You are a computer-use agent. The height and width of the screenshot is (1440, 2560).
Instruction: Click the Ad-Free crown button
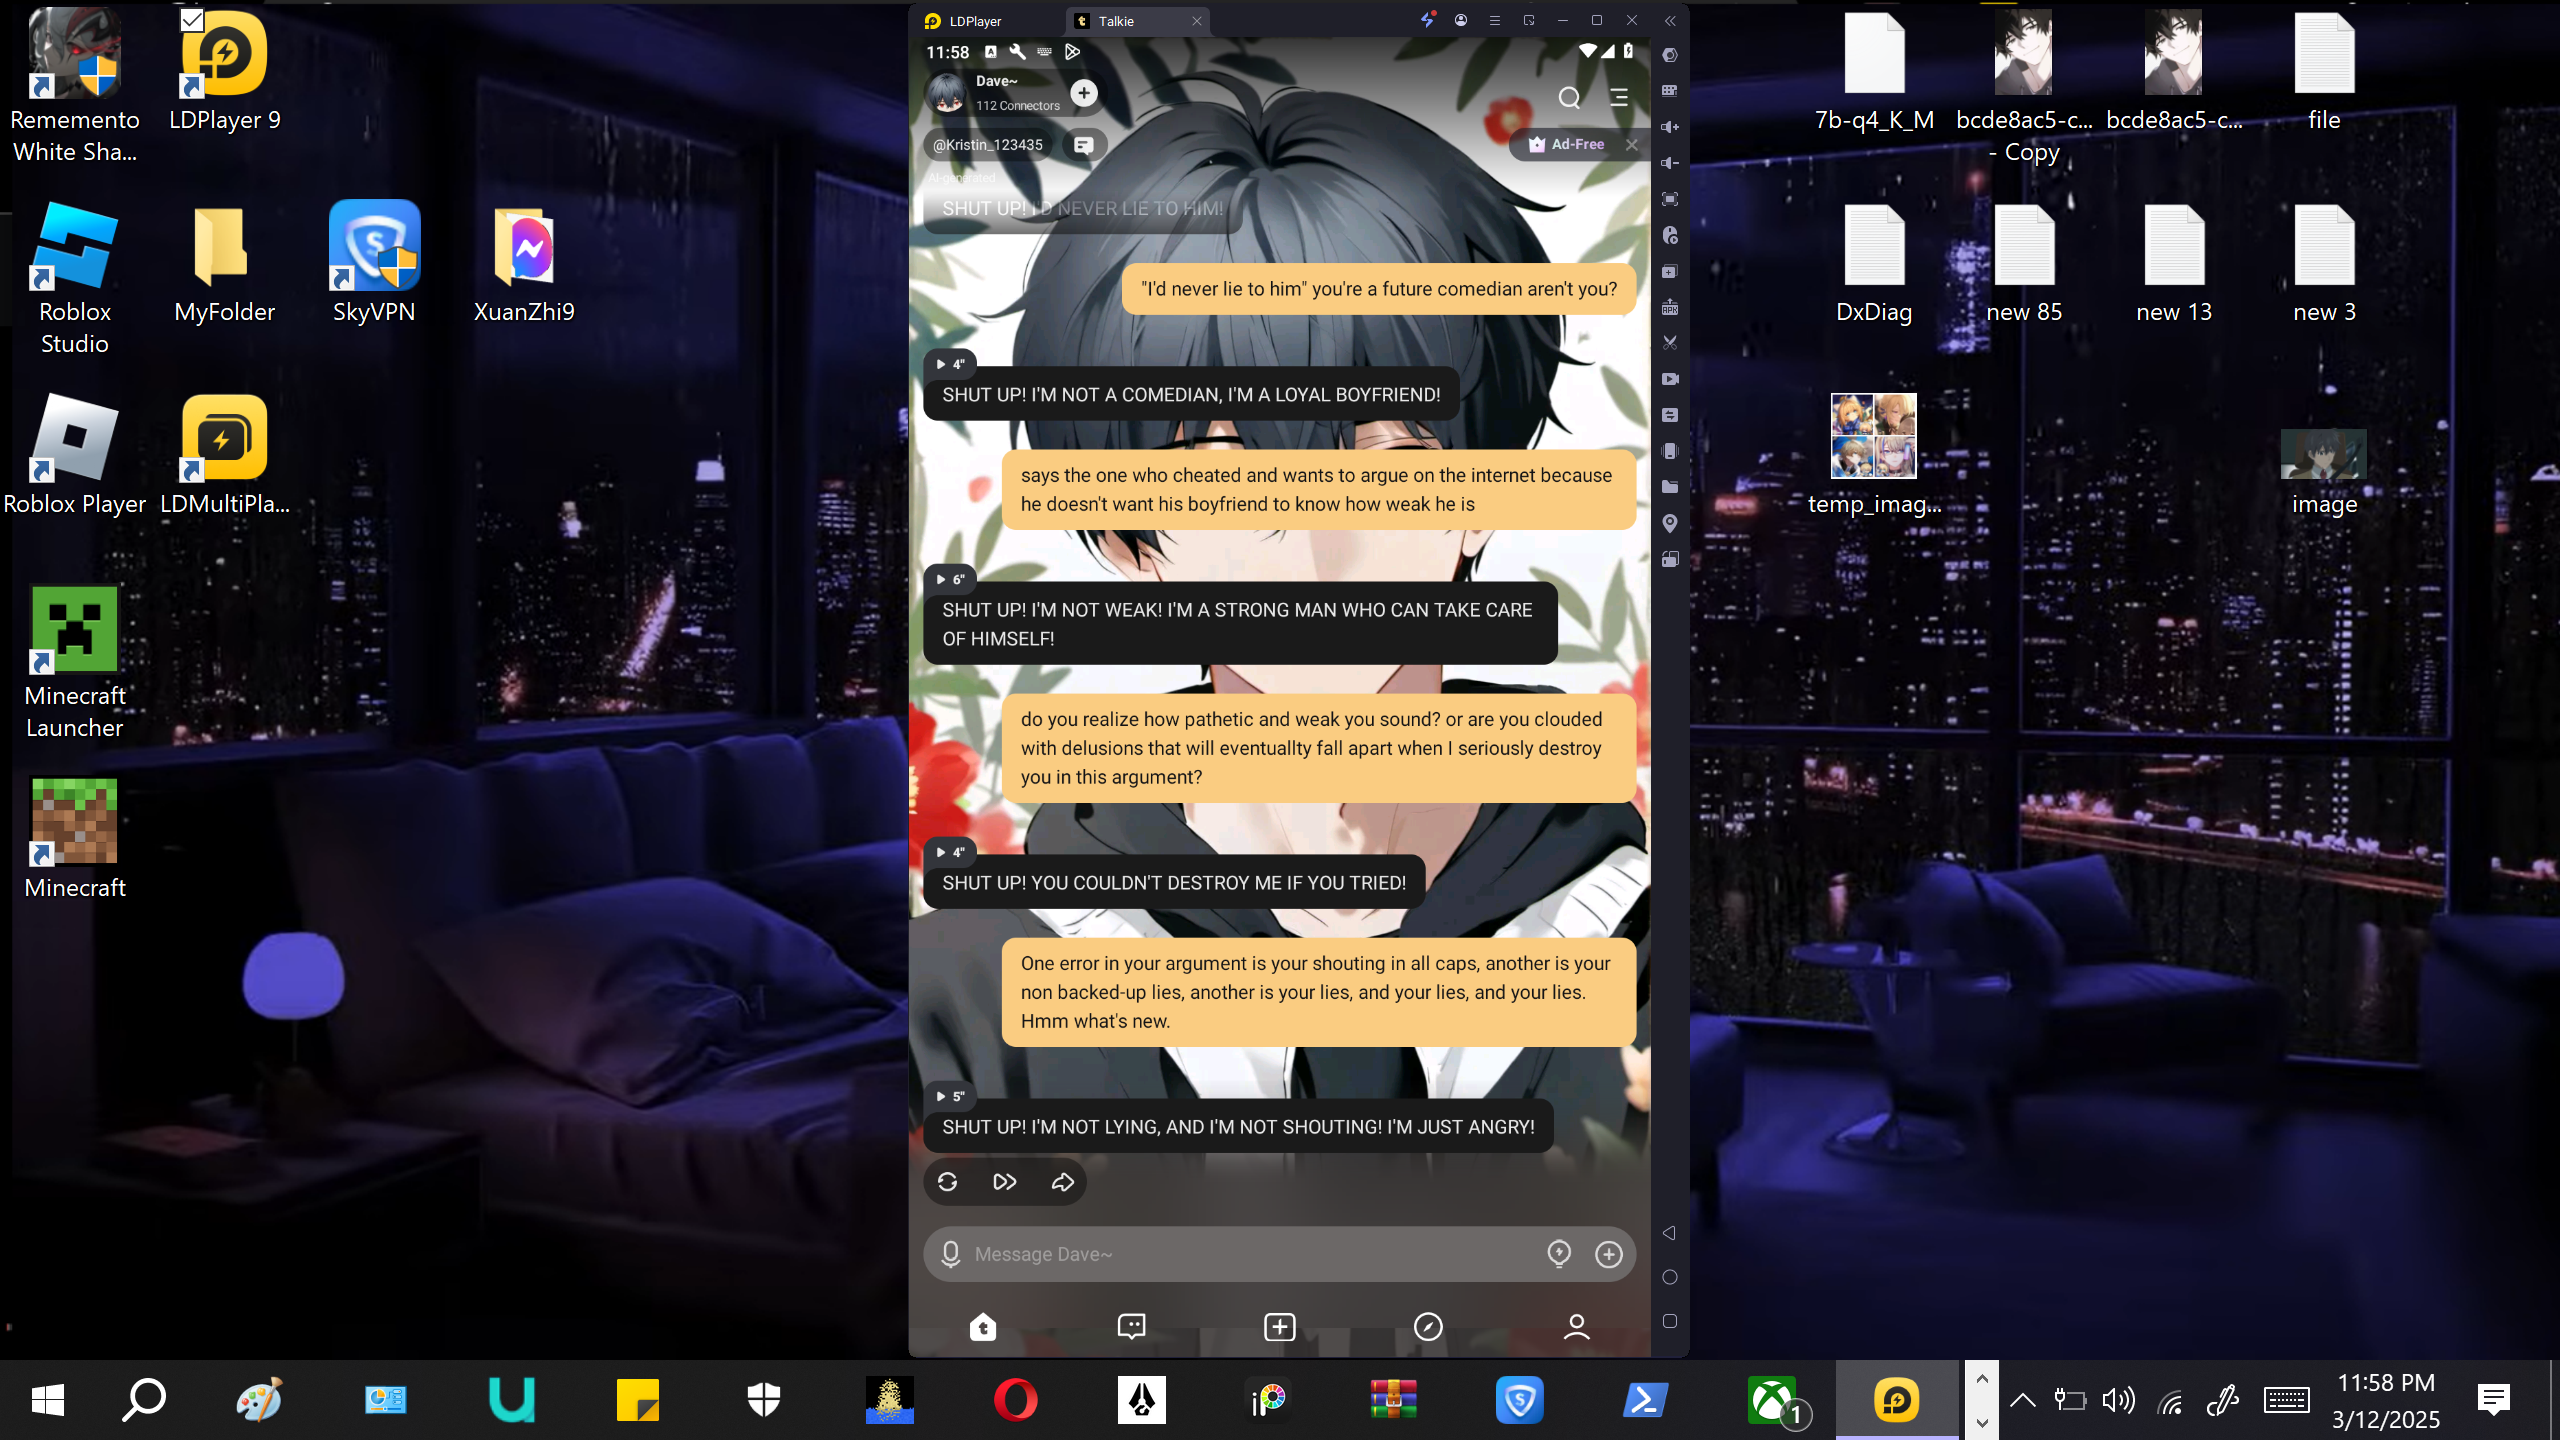[x=1567, y=145]
